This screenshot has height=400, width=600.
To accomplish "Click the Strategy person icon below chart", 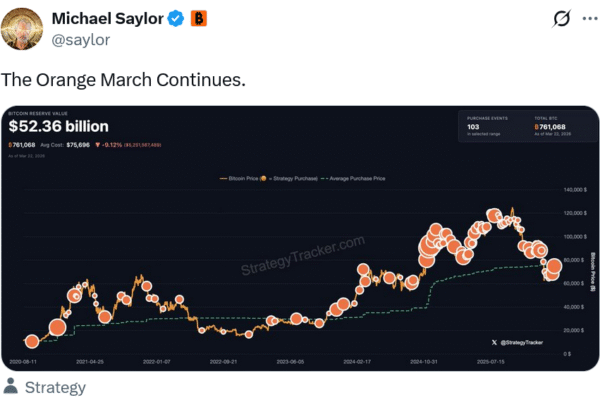I will 12,387.
